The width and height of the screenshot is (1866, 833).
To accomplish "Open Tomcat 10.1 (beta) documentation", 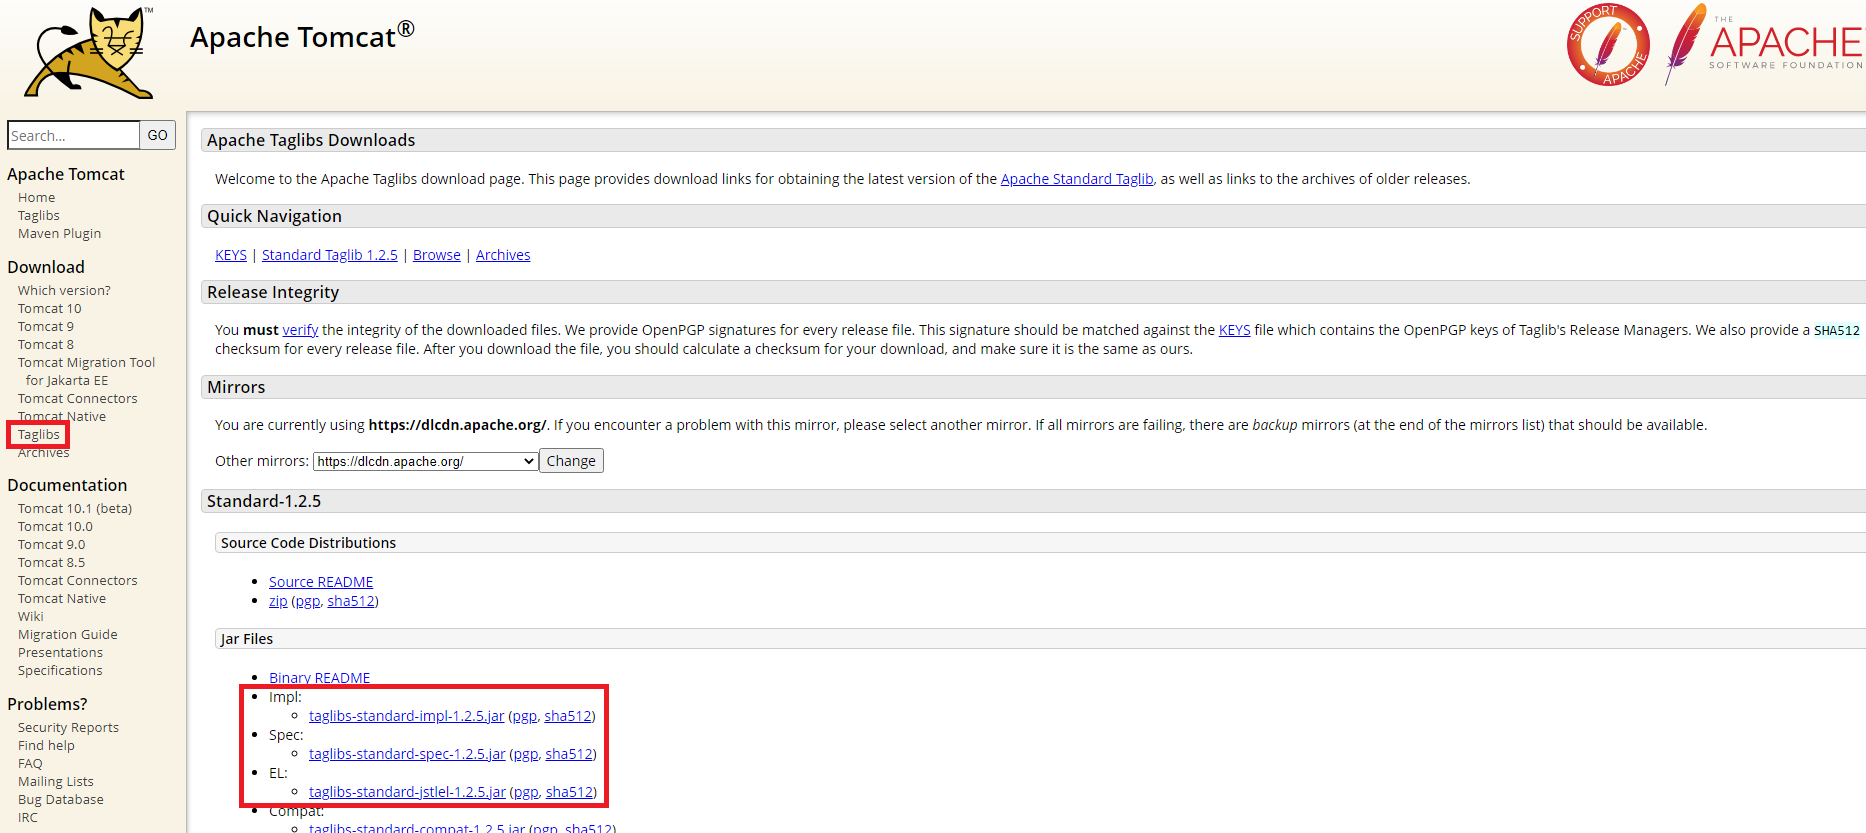I will 75,509.
